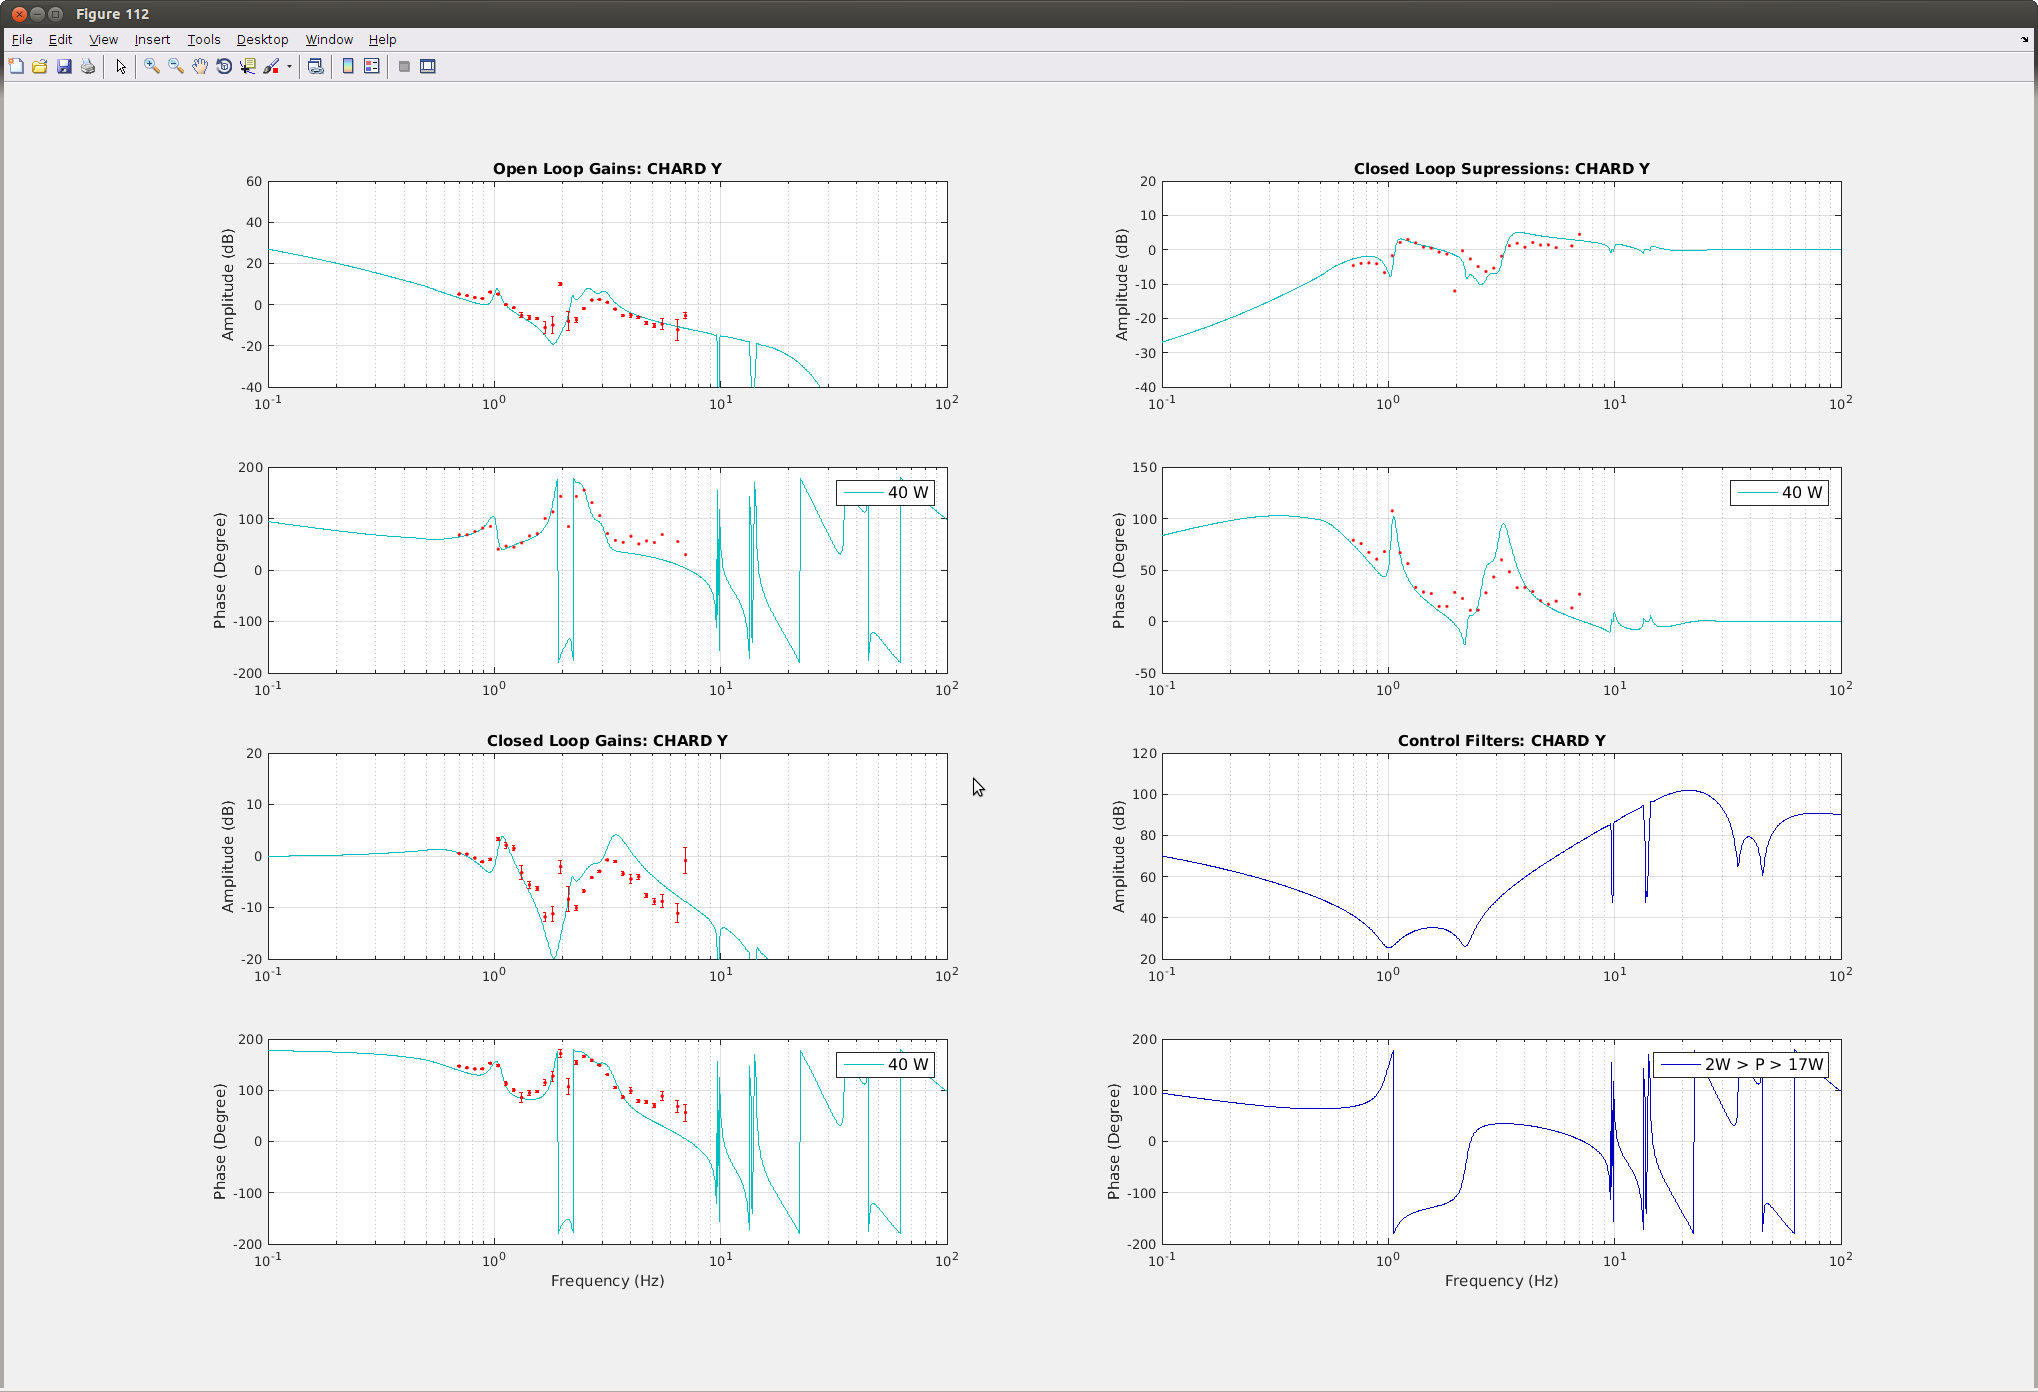Click Amplitude (dB) label of Open Loop Gains plot
Screen dimensions: 2038x1392
(228, 285)
